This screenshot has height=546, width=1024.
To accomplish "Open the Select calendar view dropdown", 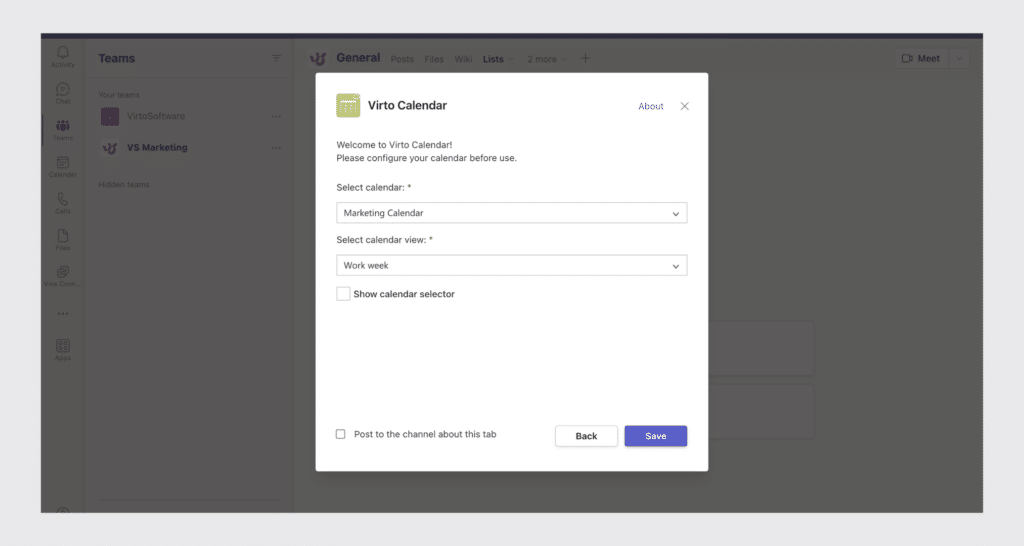I will pyautogui.click(x=511, y=265).
